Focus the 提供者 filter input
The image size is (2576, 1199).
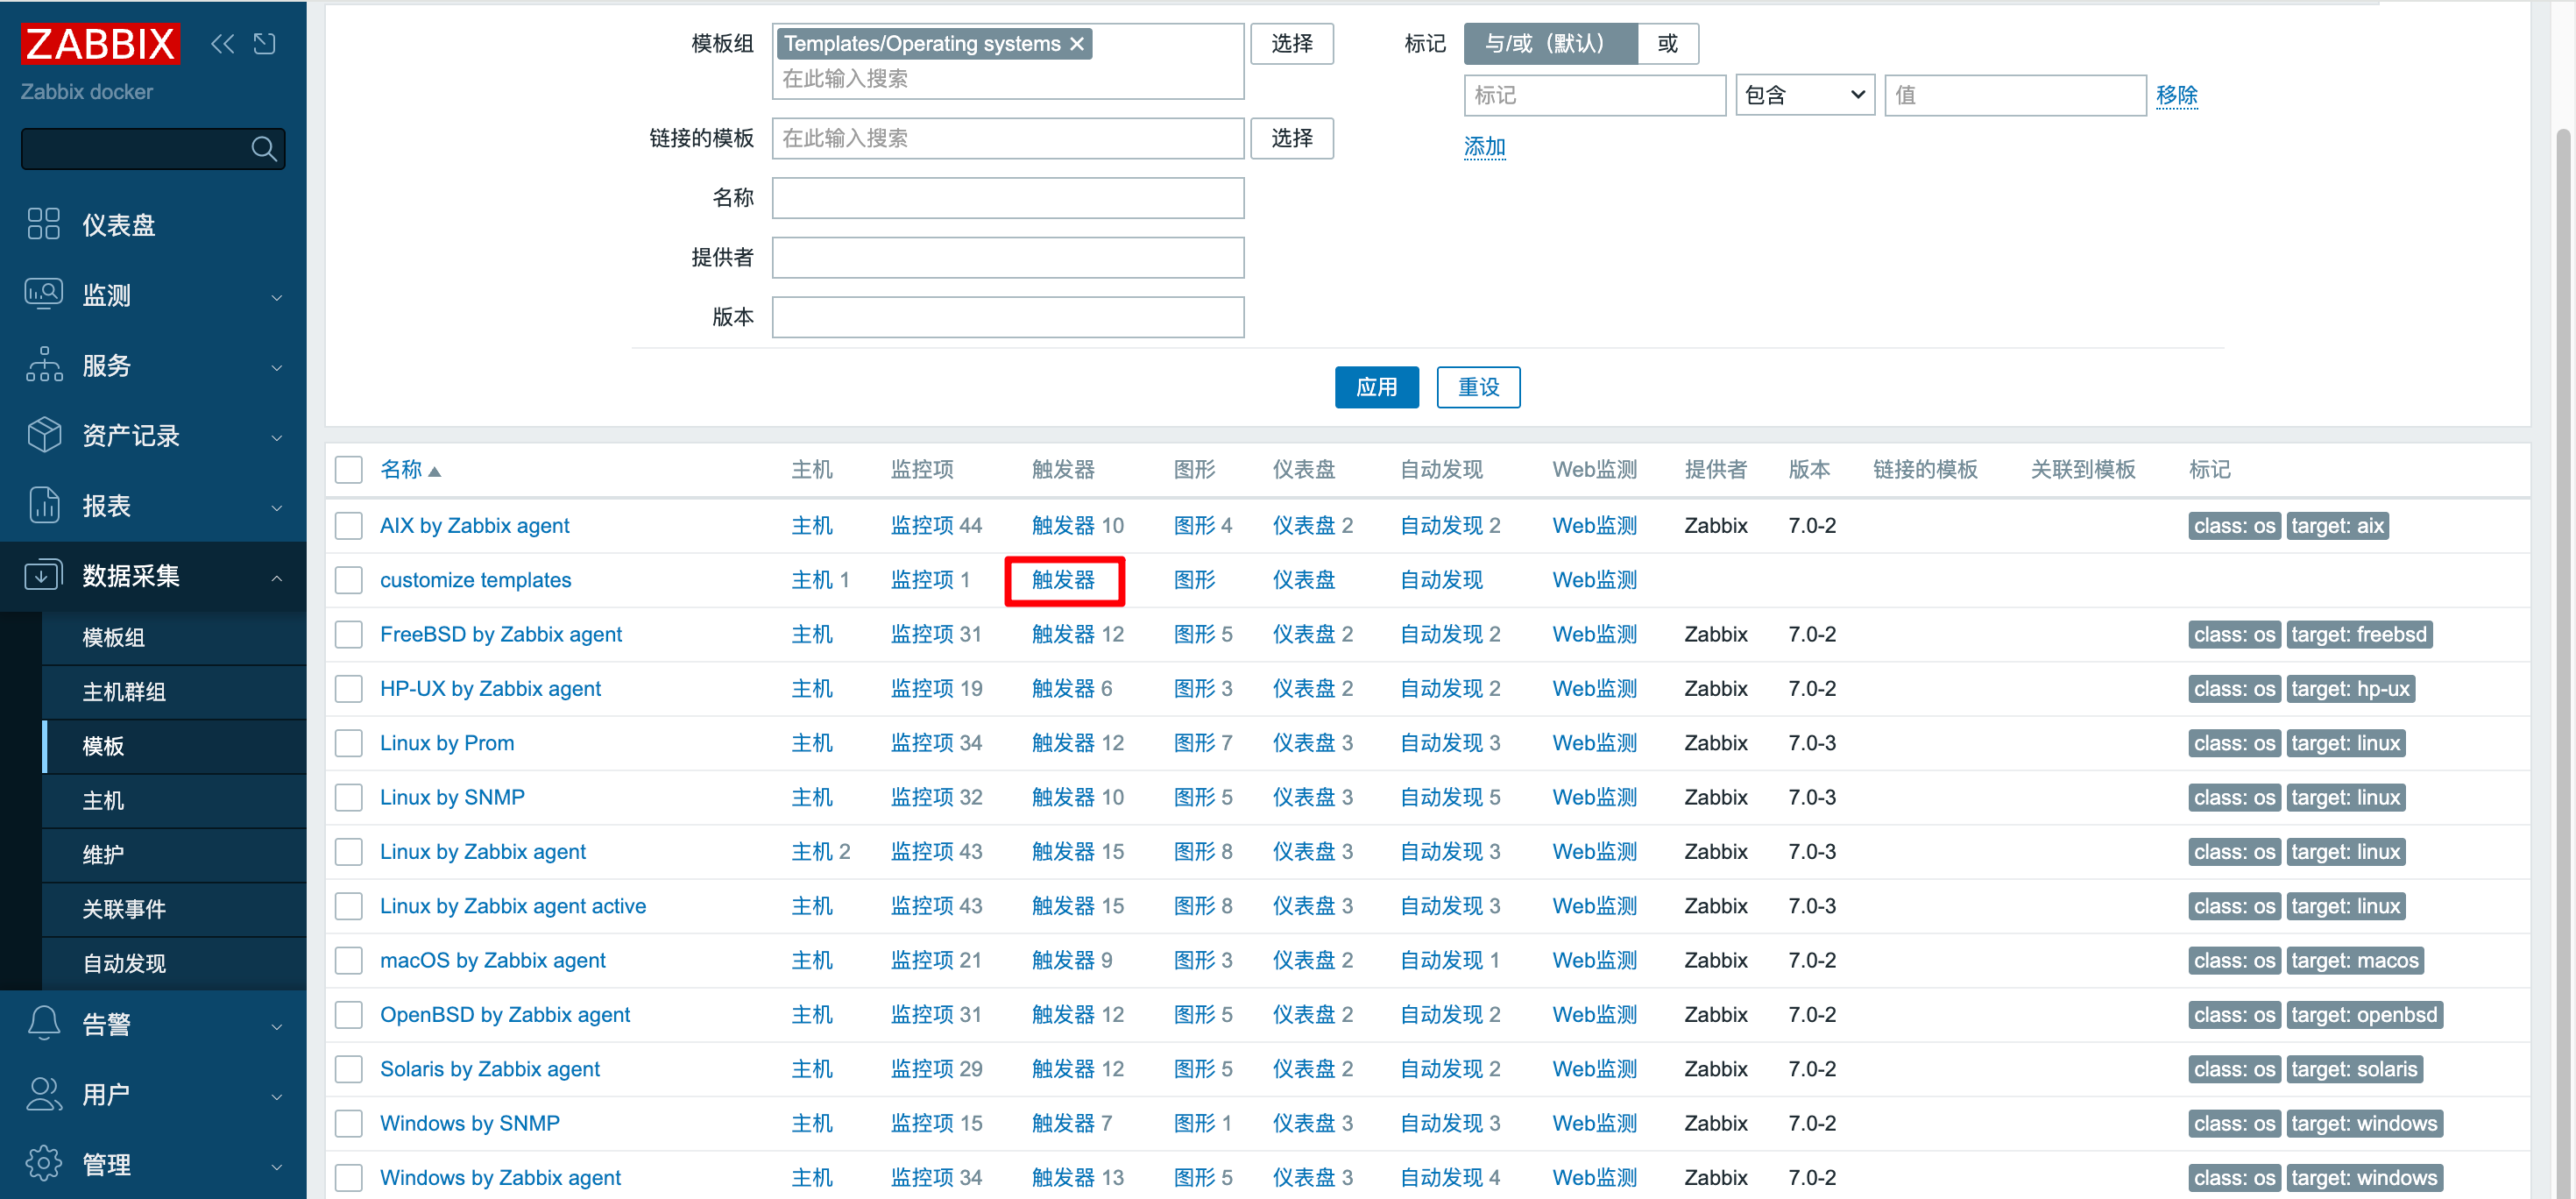pyautogui.click(x=1008, y=258)
